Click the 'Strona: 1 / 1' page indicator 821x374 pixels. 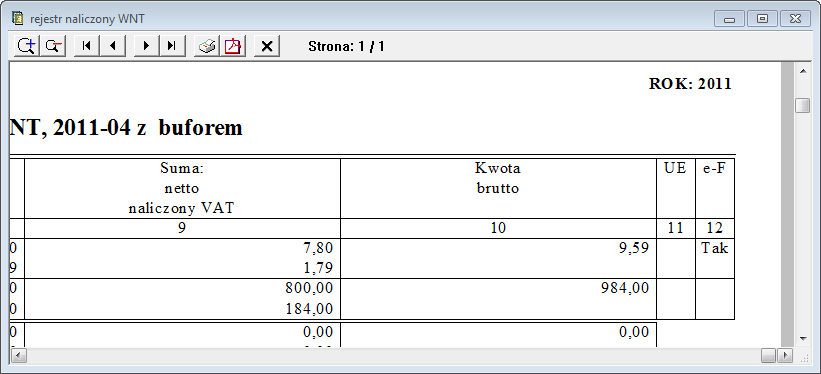click(x=347, y=47)
